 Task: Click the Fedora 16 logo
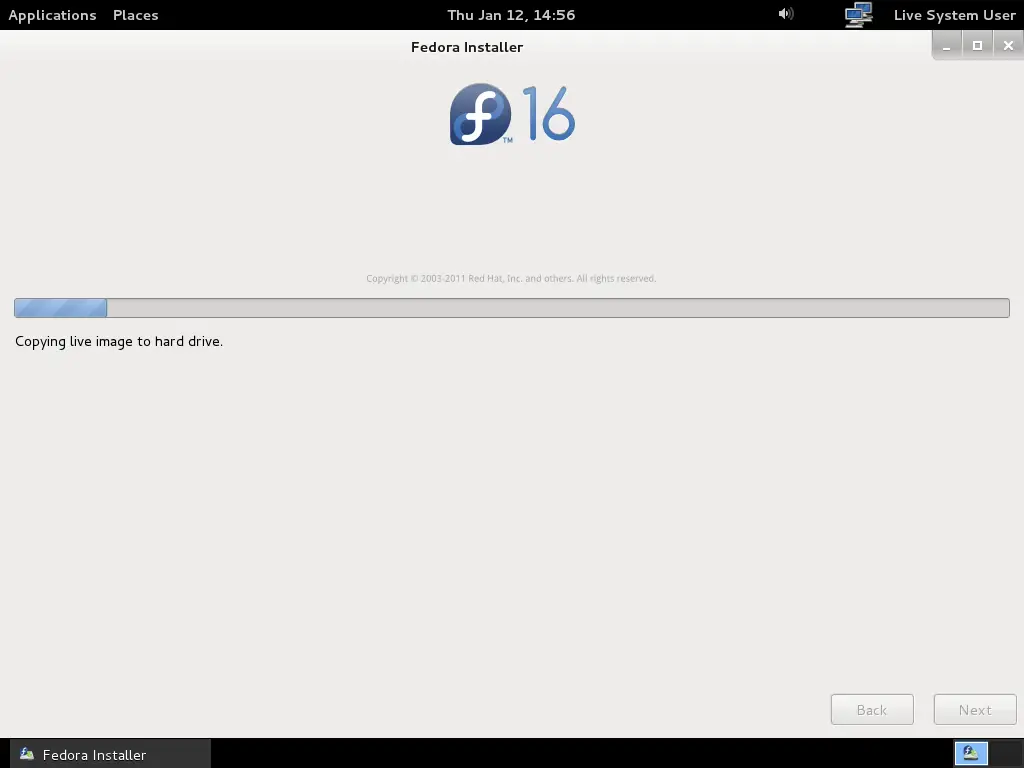click(x=512, y=114)
